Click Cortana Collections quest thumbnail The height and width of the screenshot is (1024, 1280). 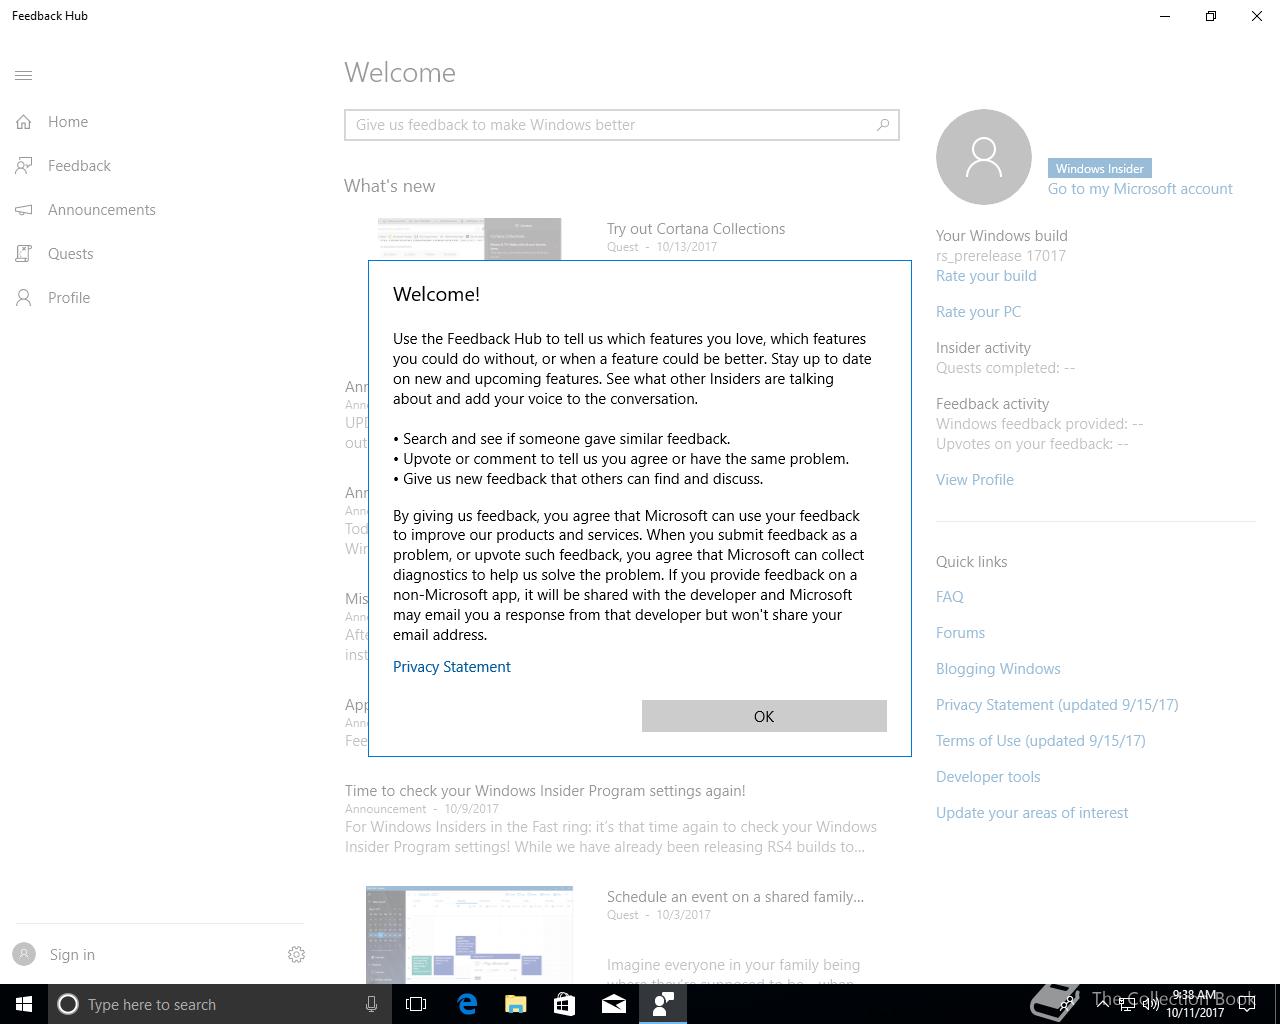pyautogui.click(x=469, y=239)
